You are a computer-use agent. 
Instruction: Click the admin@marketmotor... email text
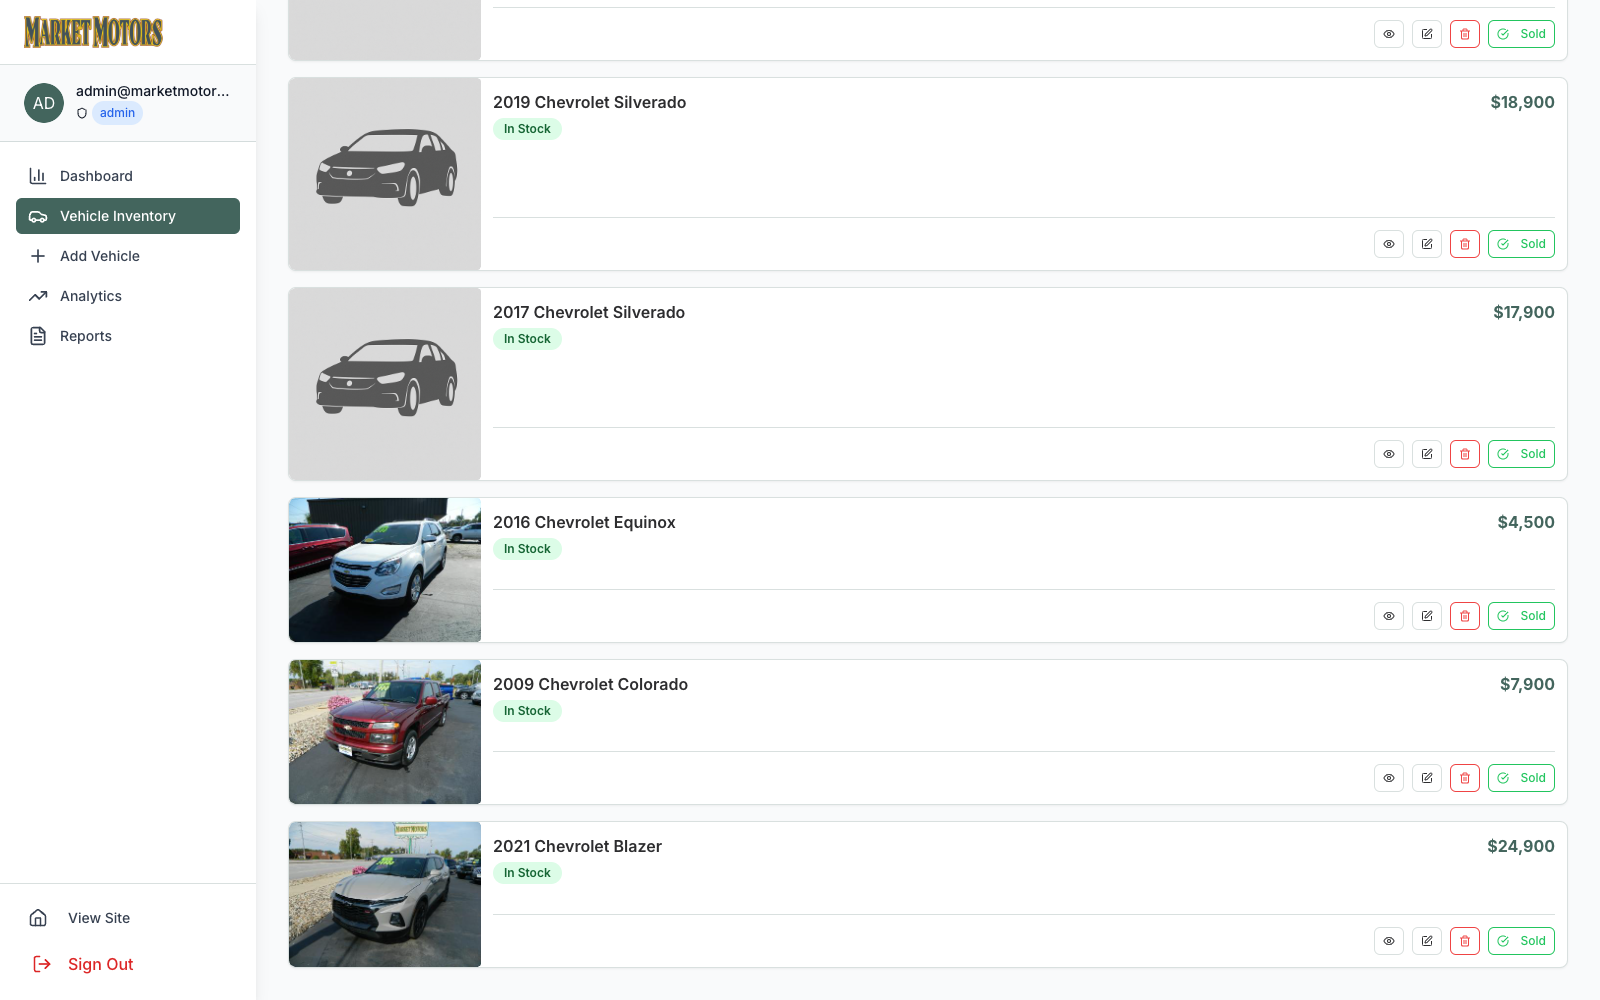pyautogui.click(x=153, y=91)
